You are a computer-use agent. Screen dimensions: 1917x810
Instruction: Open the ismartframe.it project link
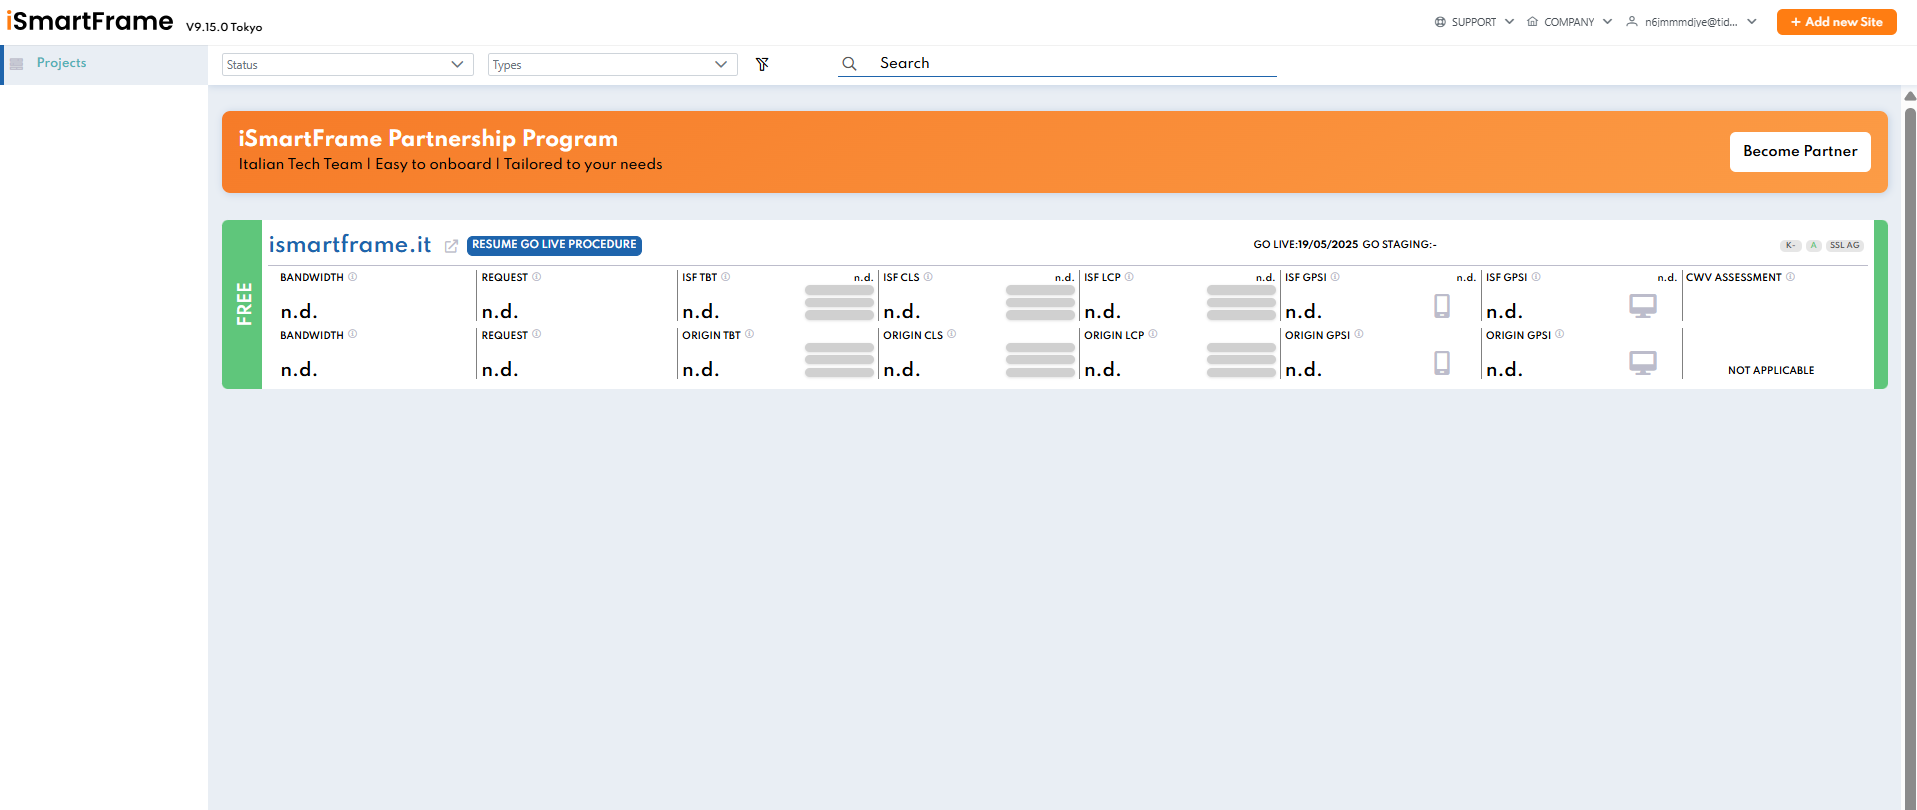(350, 244)
